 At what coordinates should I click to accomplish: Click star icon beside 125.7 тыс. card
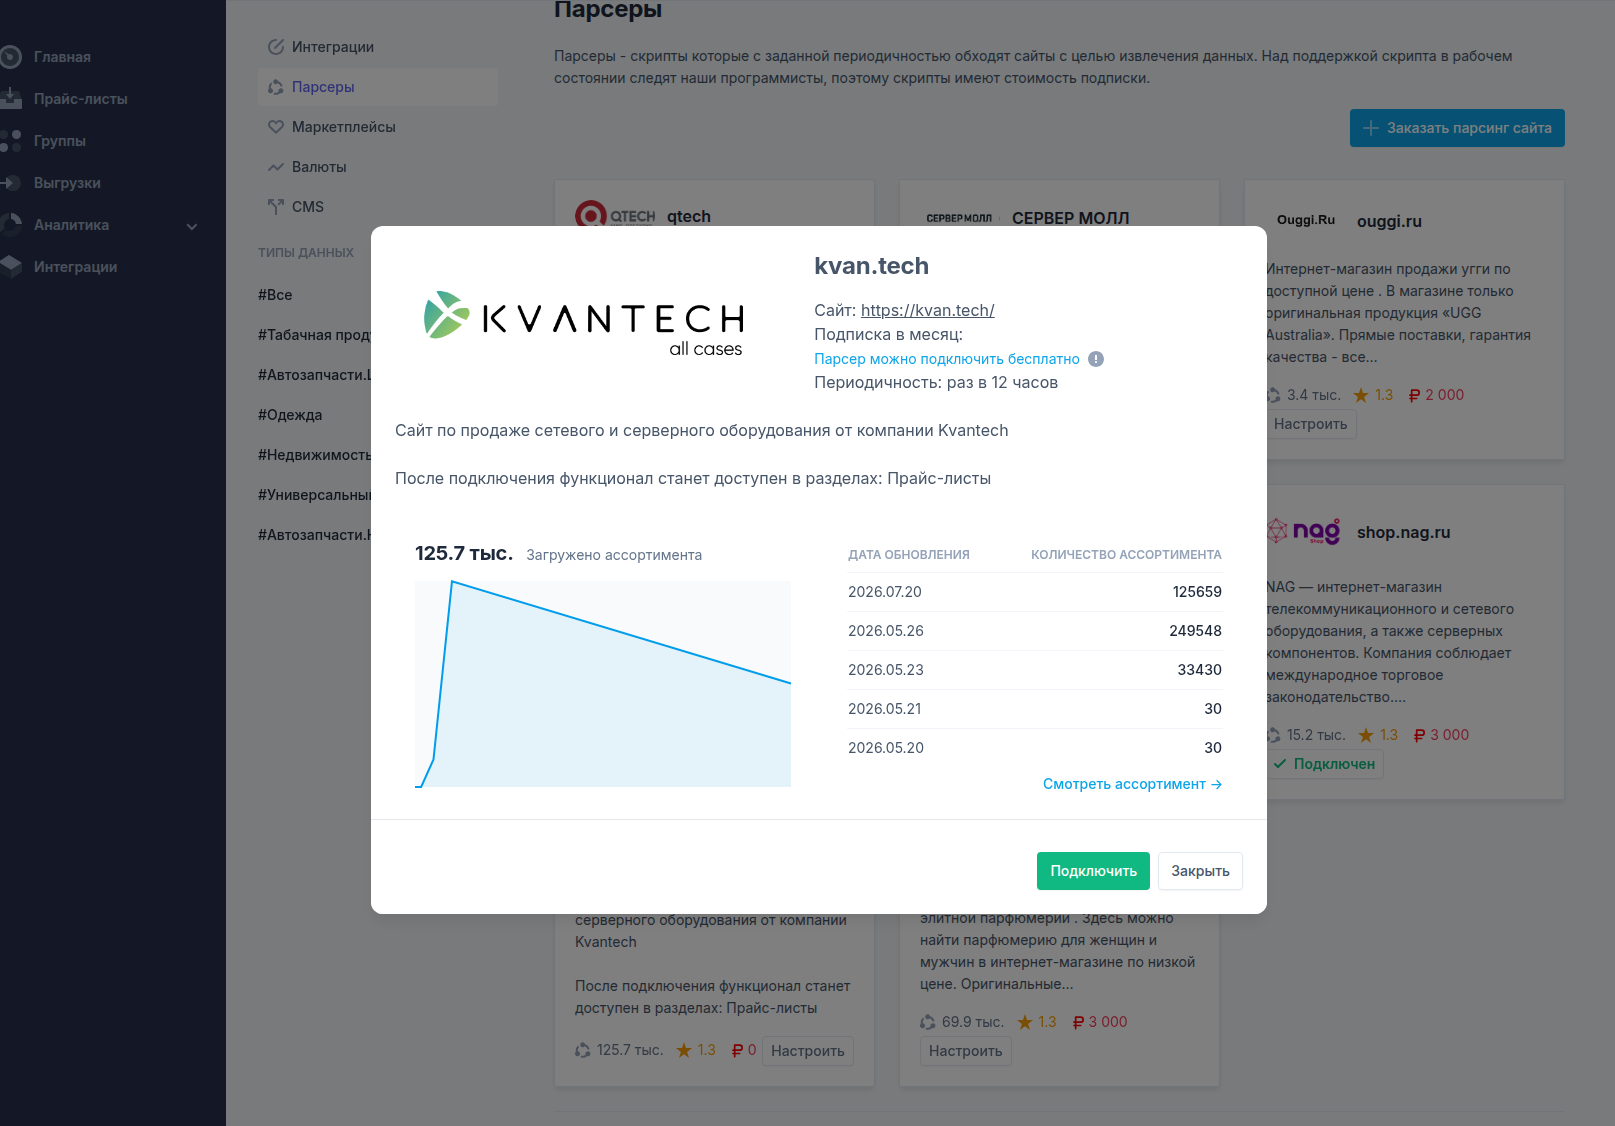(684, 1050)
